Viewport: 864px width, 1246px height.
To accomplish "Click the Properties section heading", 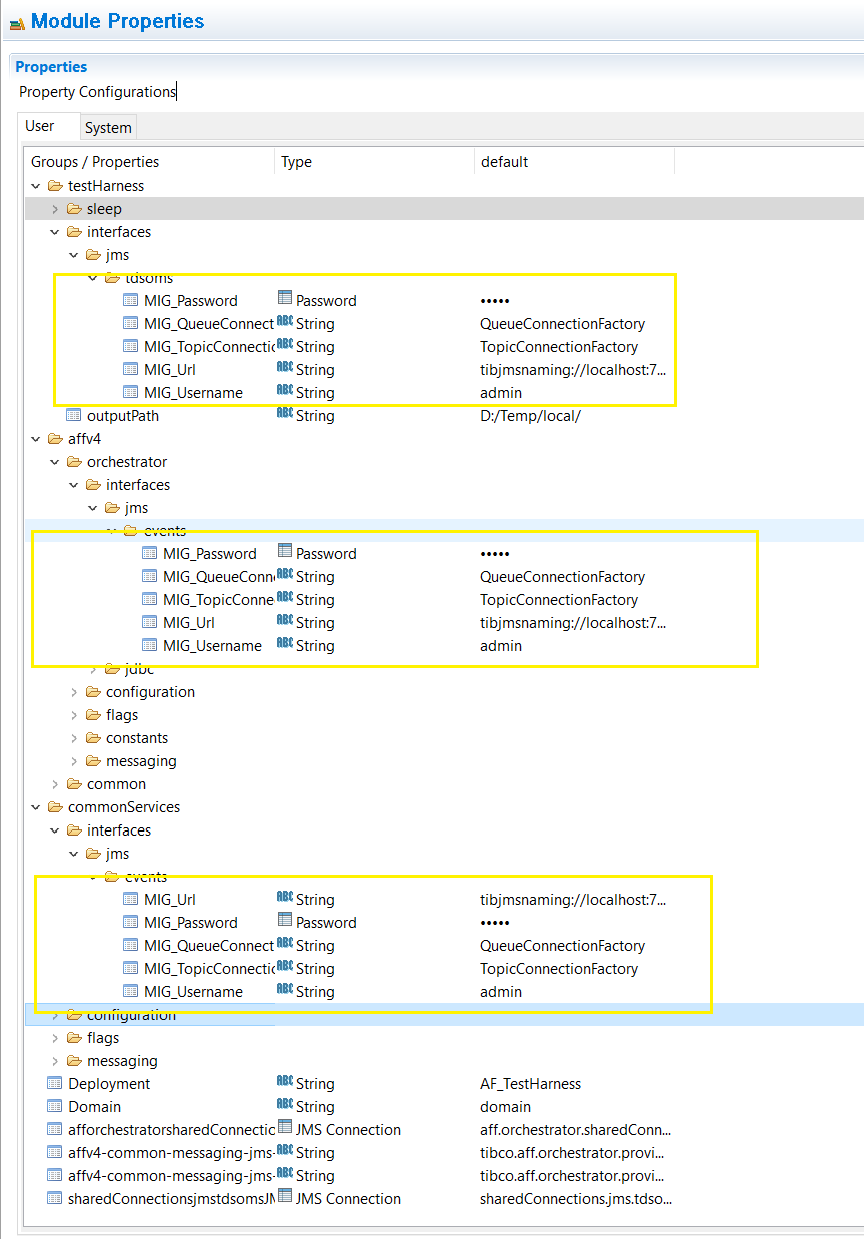I will coord(51,67).
